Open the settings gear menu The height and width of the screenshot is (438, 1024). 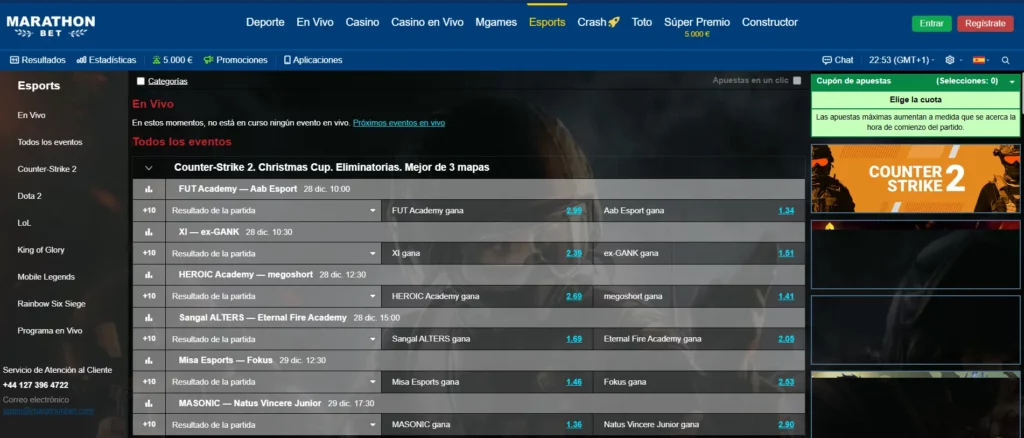pyautogui.click(x=952, y=60)
